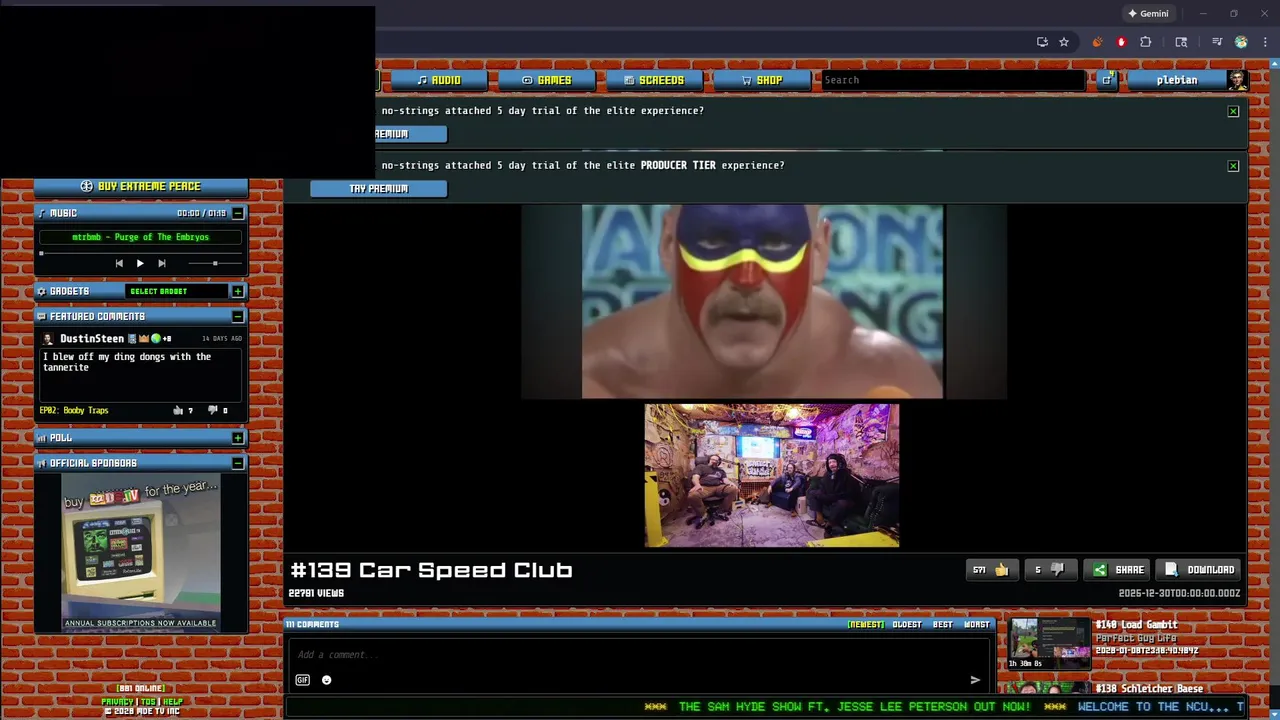Open #140 Load Gambit video thumbnail

pos(1049,644)
